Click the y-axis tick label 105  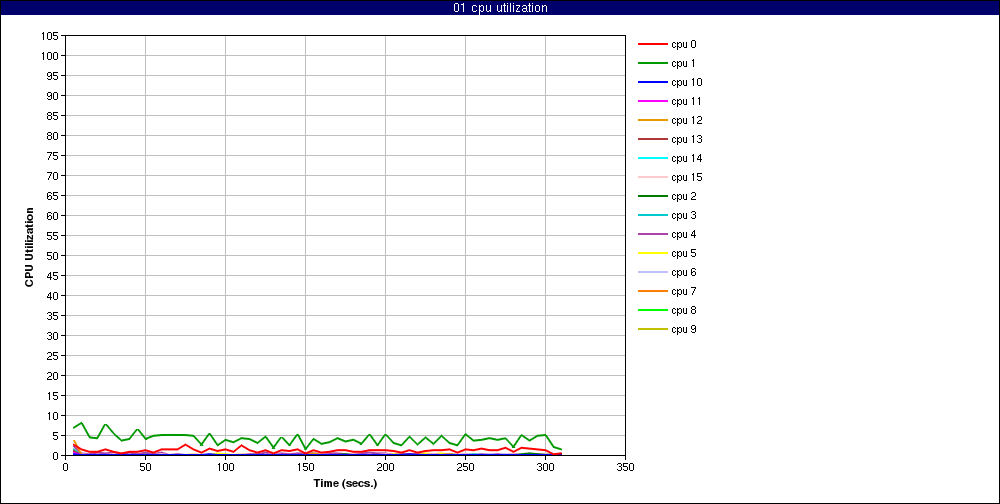click(x=51, y=36)
